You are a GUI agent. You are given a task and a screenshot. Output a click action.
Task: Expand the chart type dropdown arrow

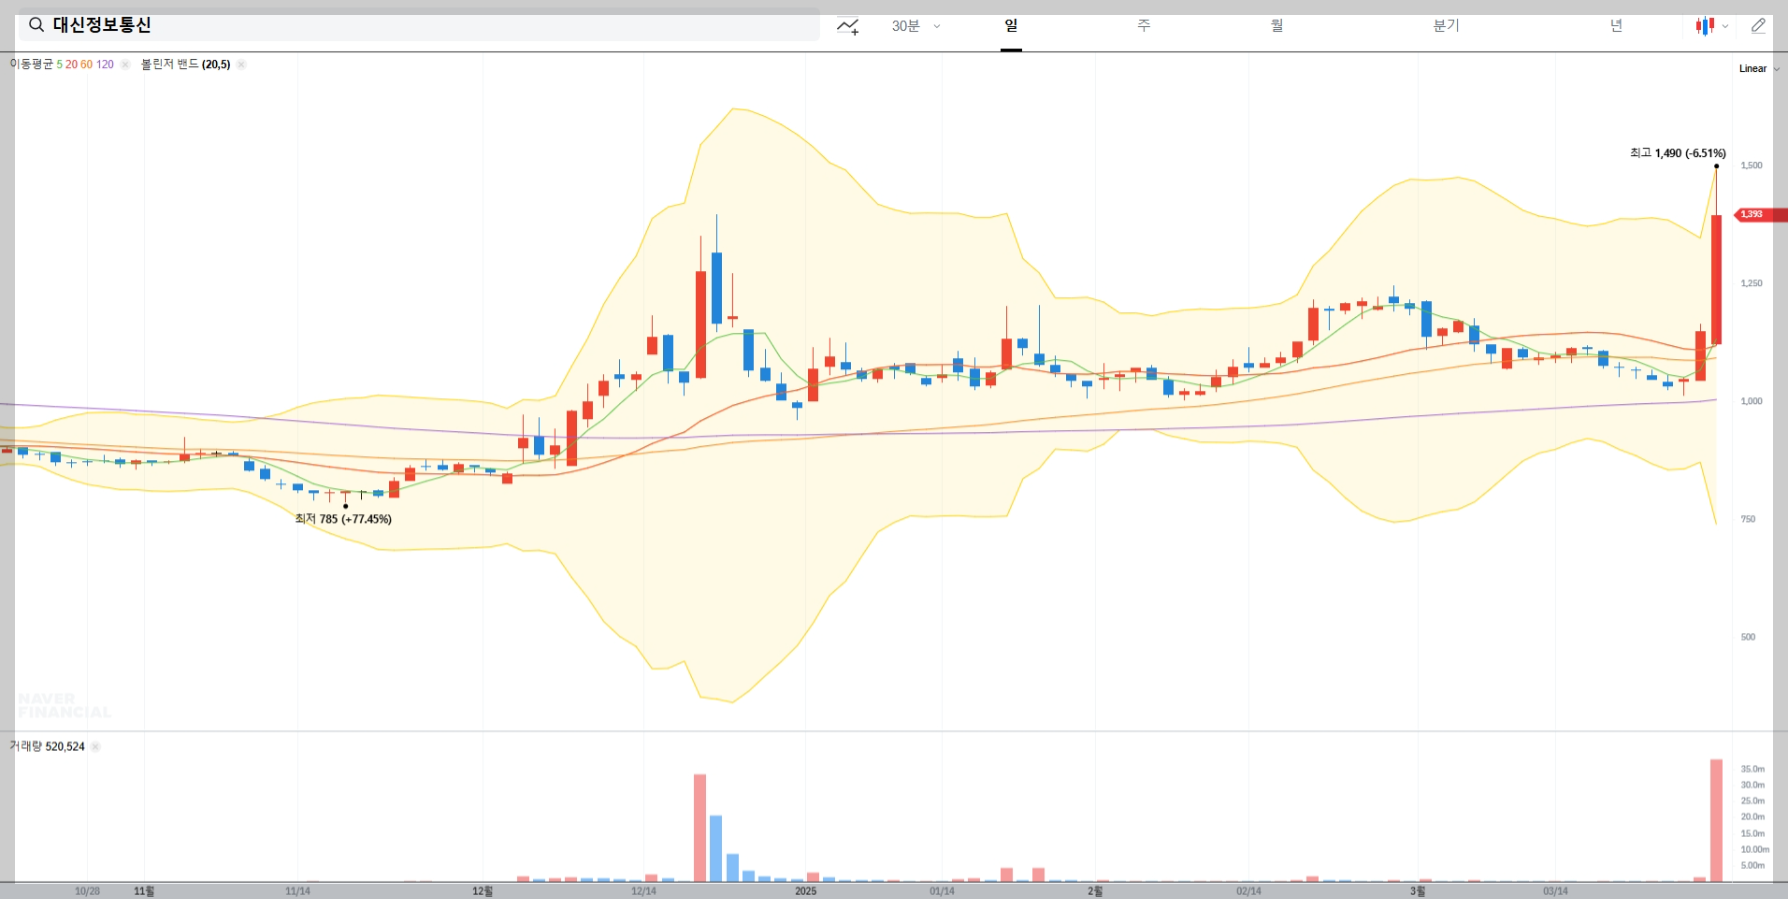pyautogui.click(x=1725, y=27)
